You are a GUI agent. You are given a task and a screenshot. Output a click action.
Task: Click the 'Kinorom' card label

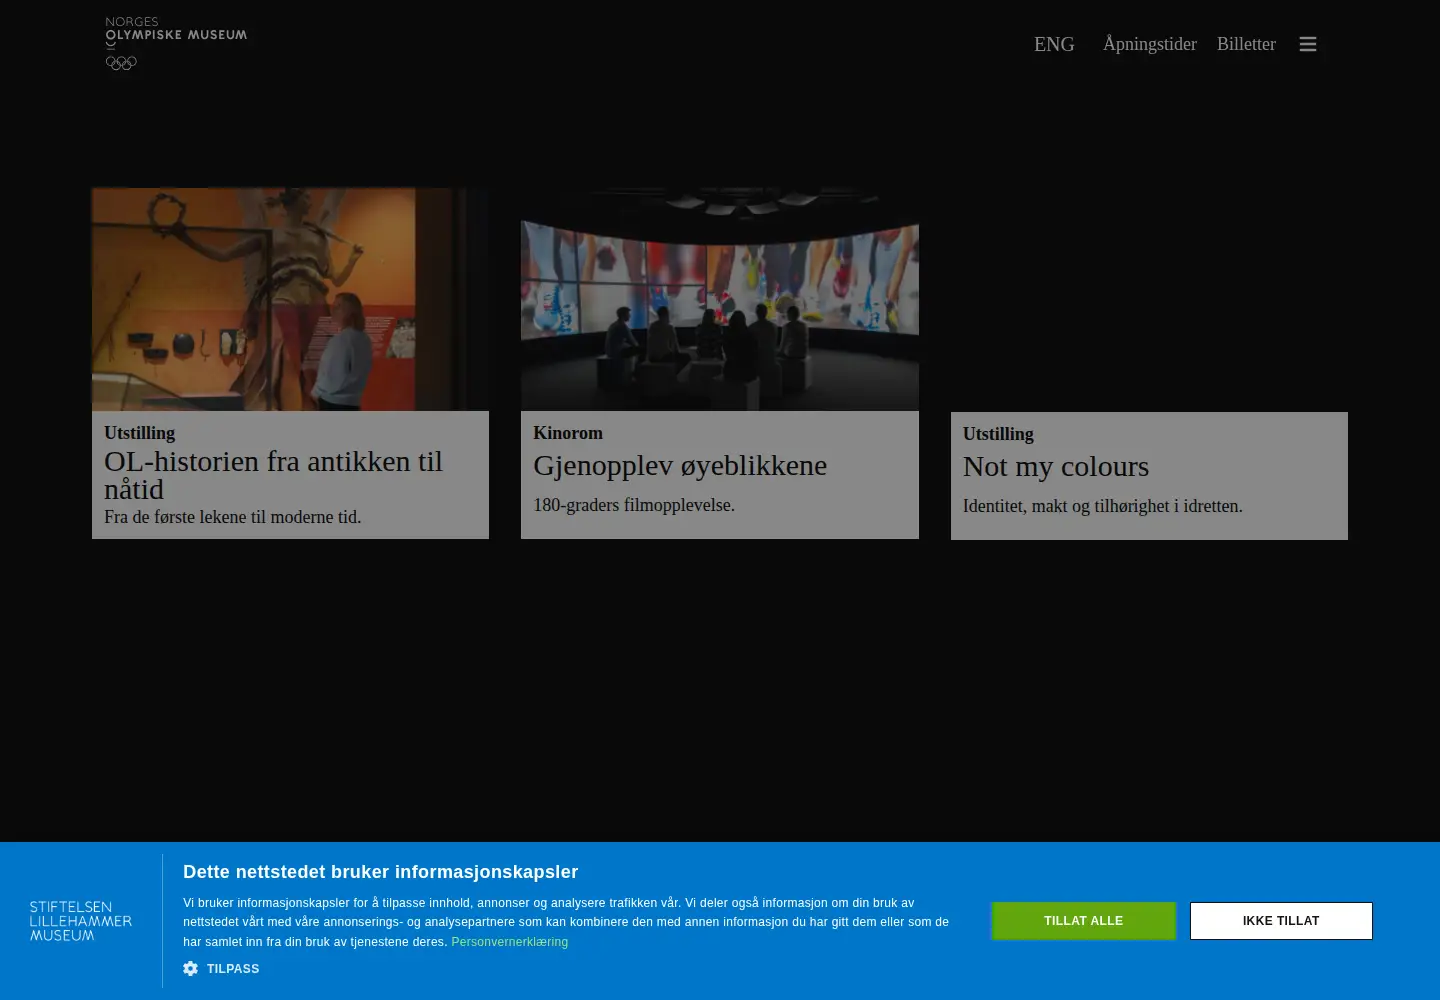click(x=568, y=433)
